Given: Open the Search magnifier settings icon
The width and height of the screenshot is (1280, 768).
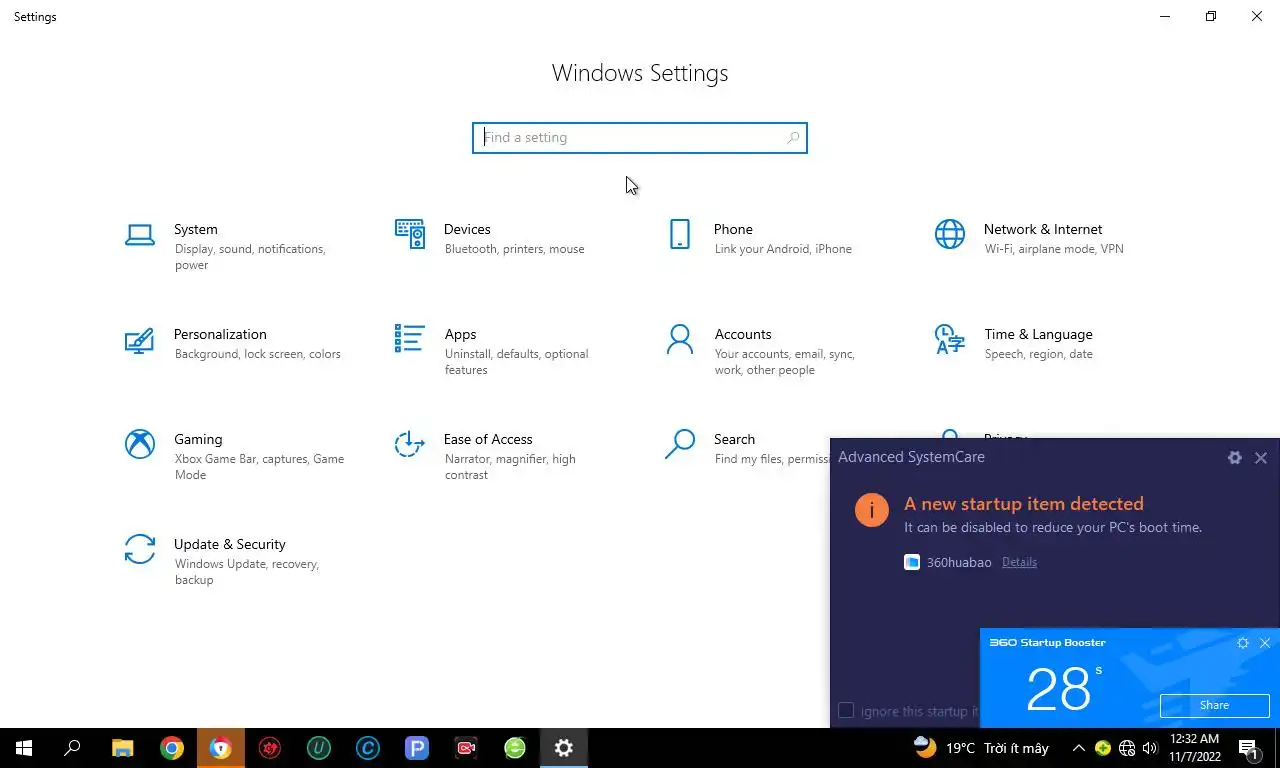Looking at the screenshot, I should pyautogui.click(x=680, y=444).
